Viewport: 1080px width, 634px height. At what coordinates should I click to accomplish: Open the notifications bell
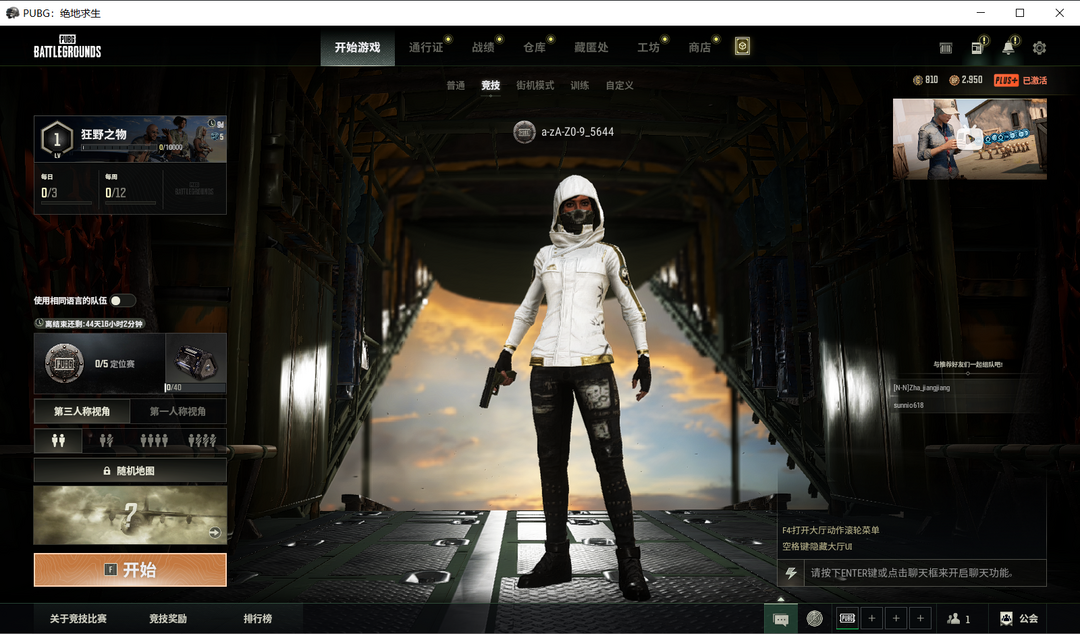pos(1008,48)
